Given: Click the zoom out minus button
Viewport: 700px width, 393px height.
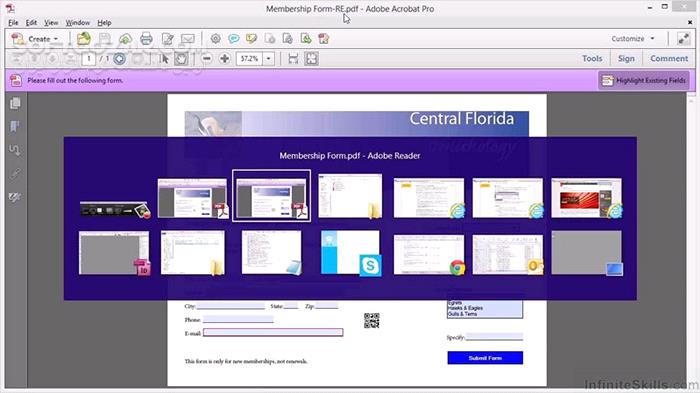Looking at the screenshot, I should [x=206, y=59].
